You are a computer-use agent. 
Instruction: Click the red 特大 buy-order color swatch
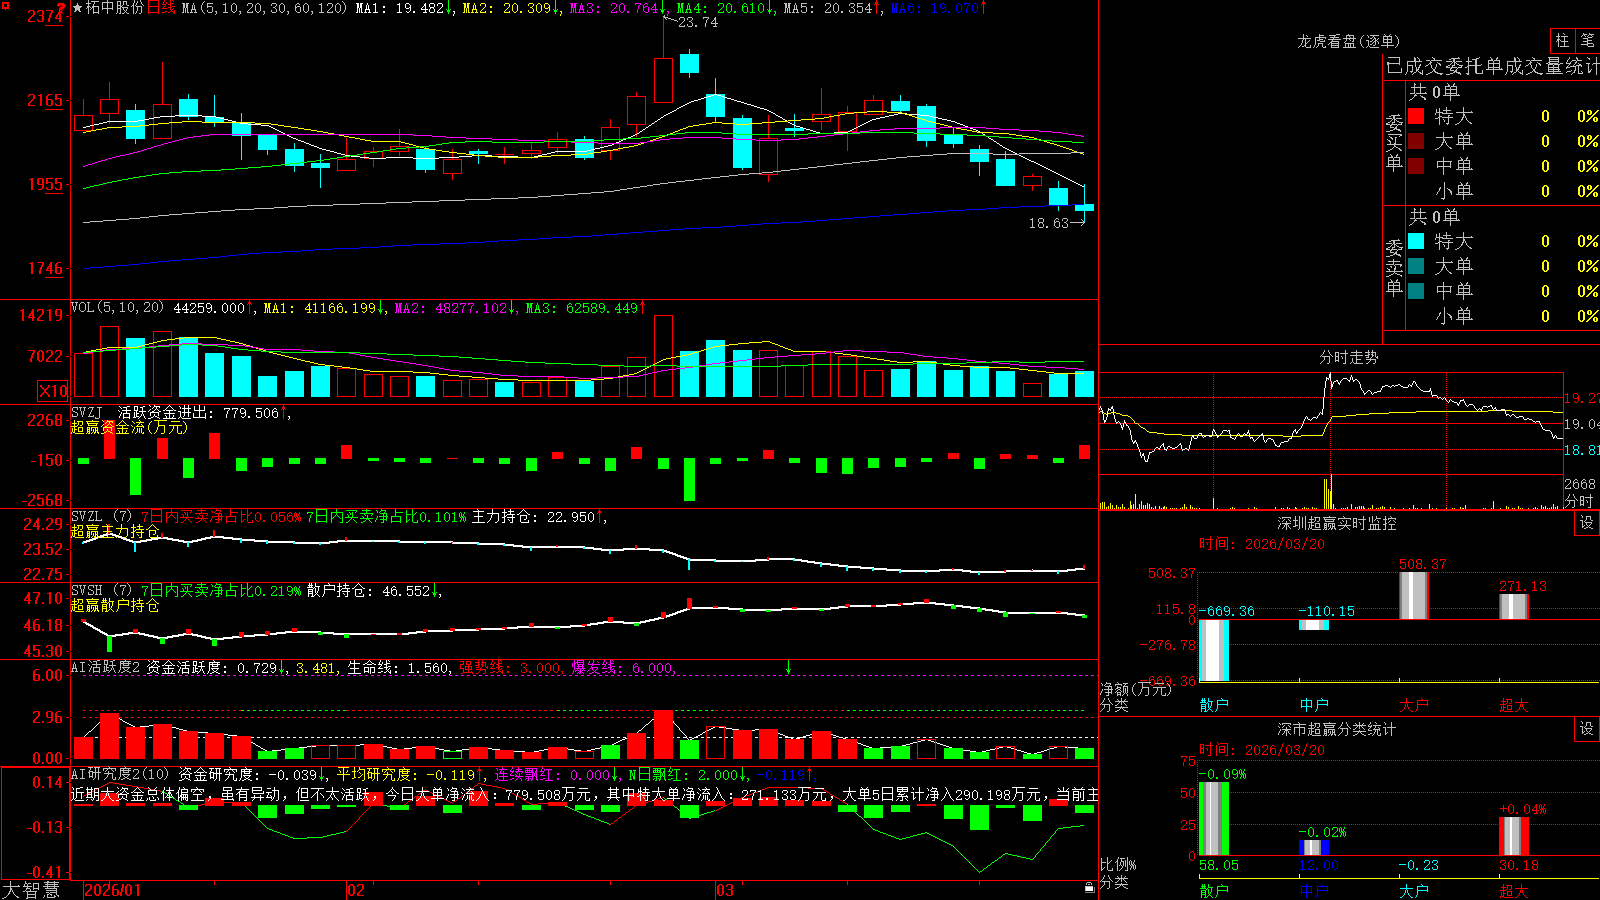click(1416, 116)
